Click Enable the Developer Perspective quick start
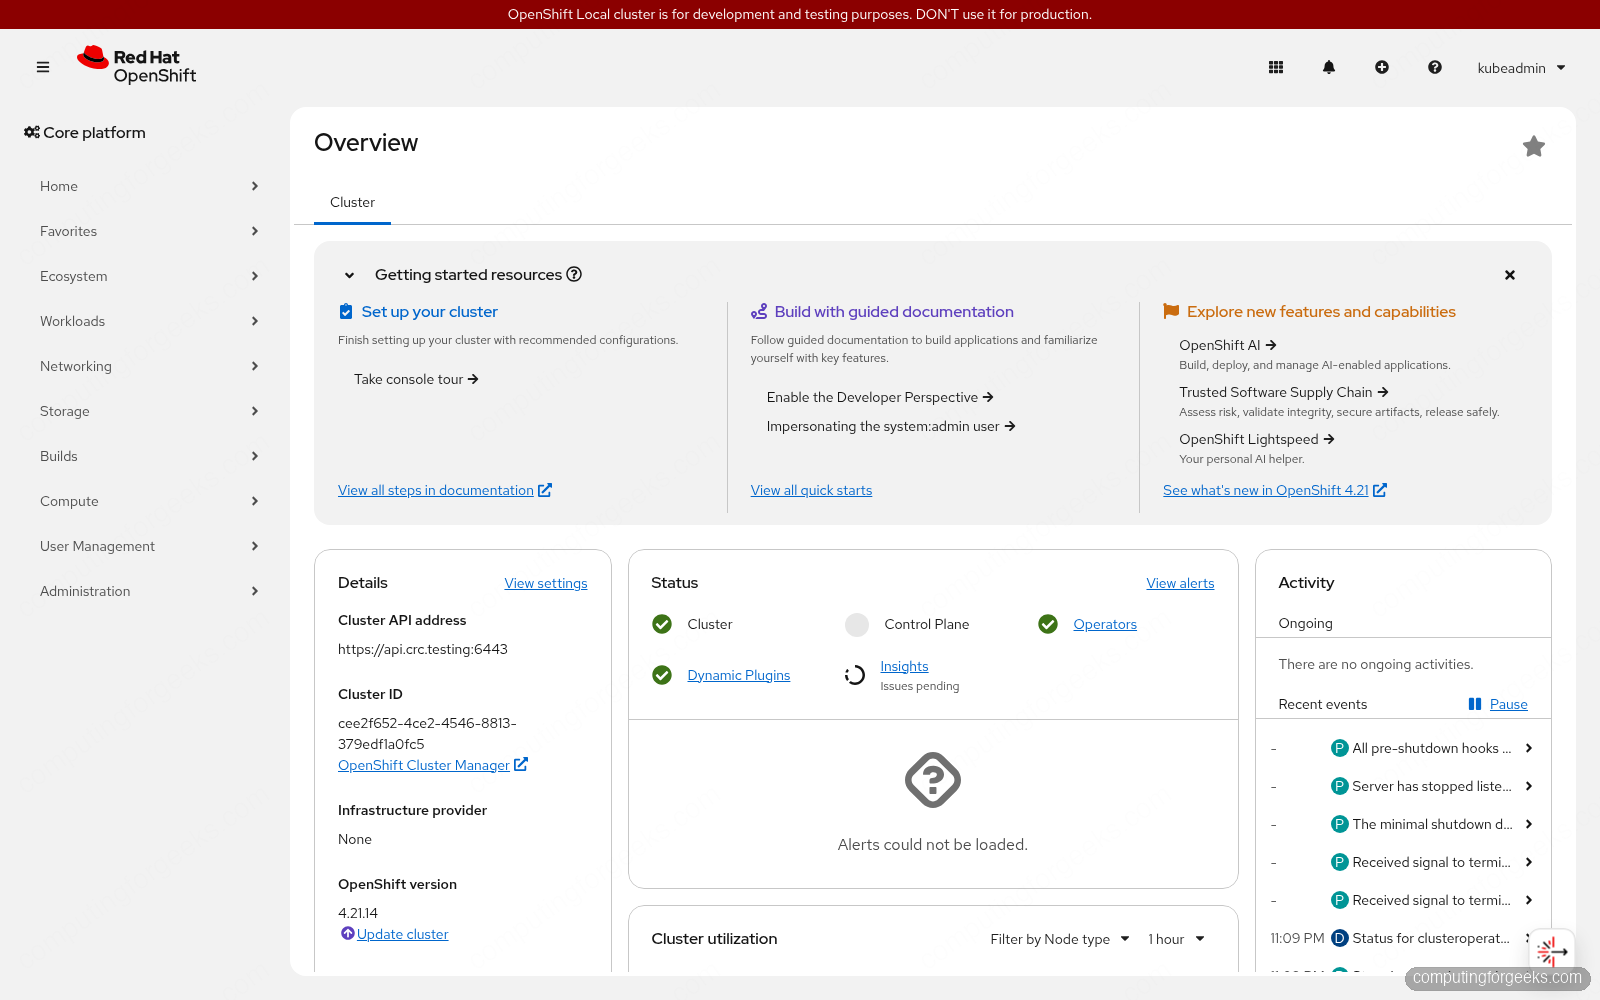This screenshot has height=1000, width=1600. [x=880, y=397]
